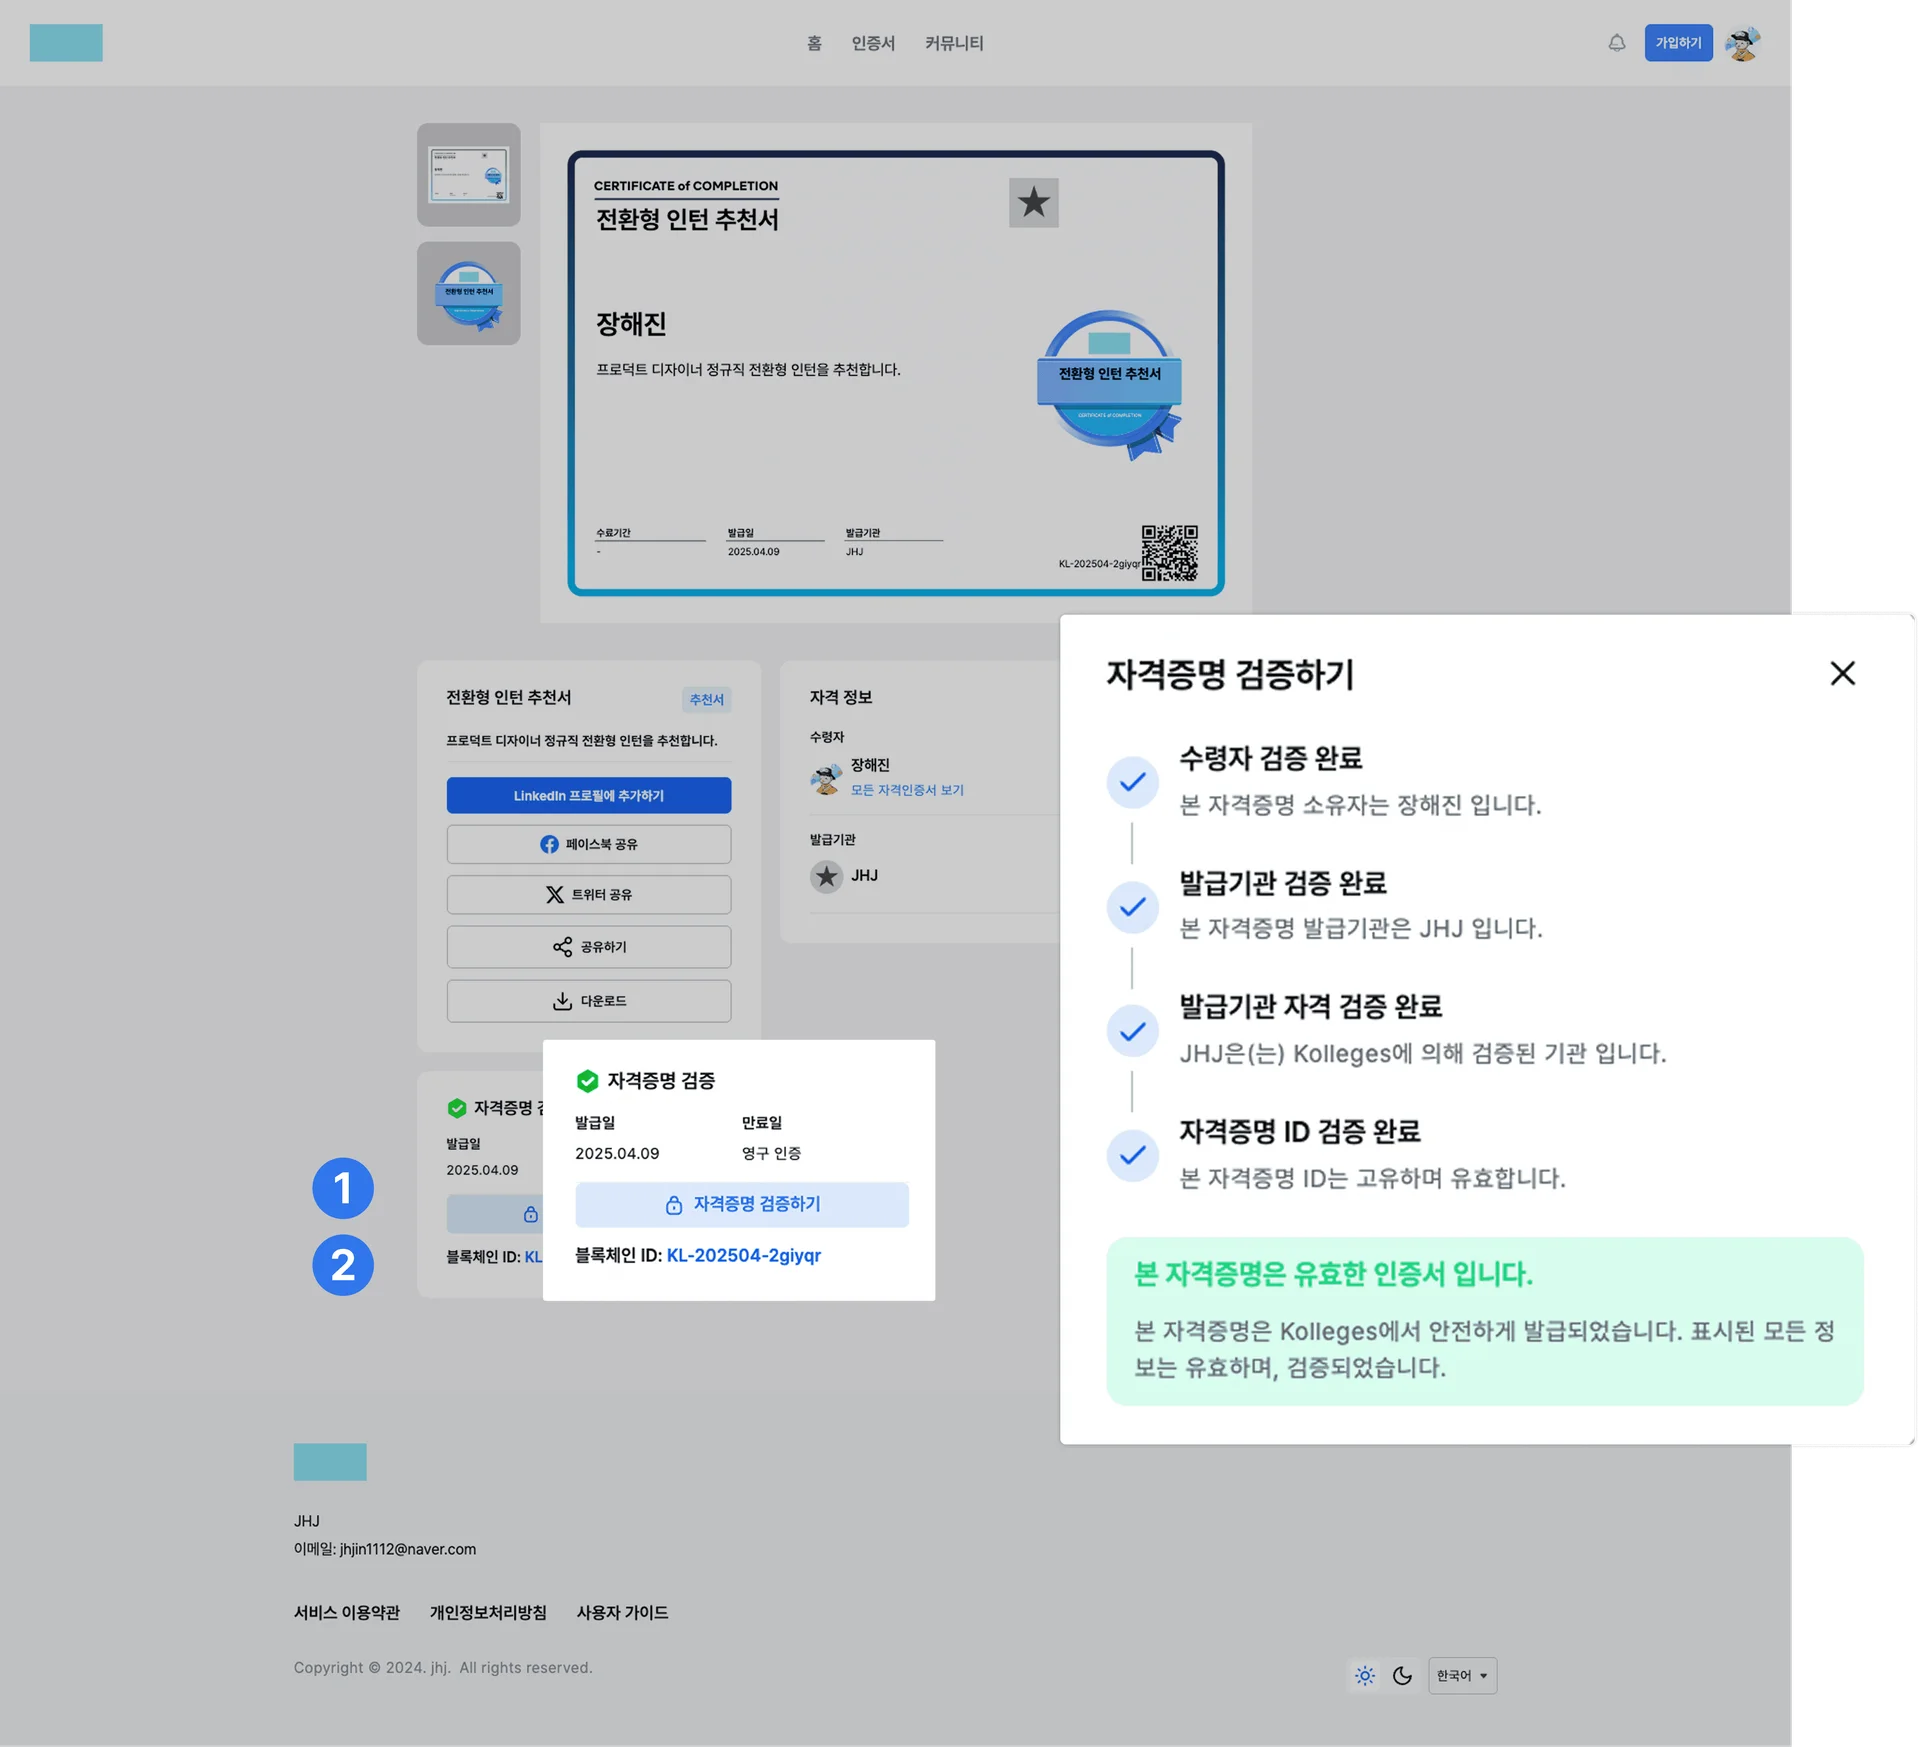Go to 인증서 navigation tab
Image resolution: width=1920 pixels, height=1747 pixels.
pyautogui.click(x=872, y=43)
